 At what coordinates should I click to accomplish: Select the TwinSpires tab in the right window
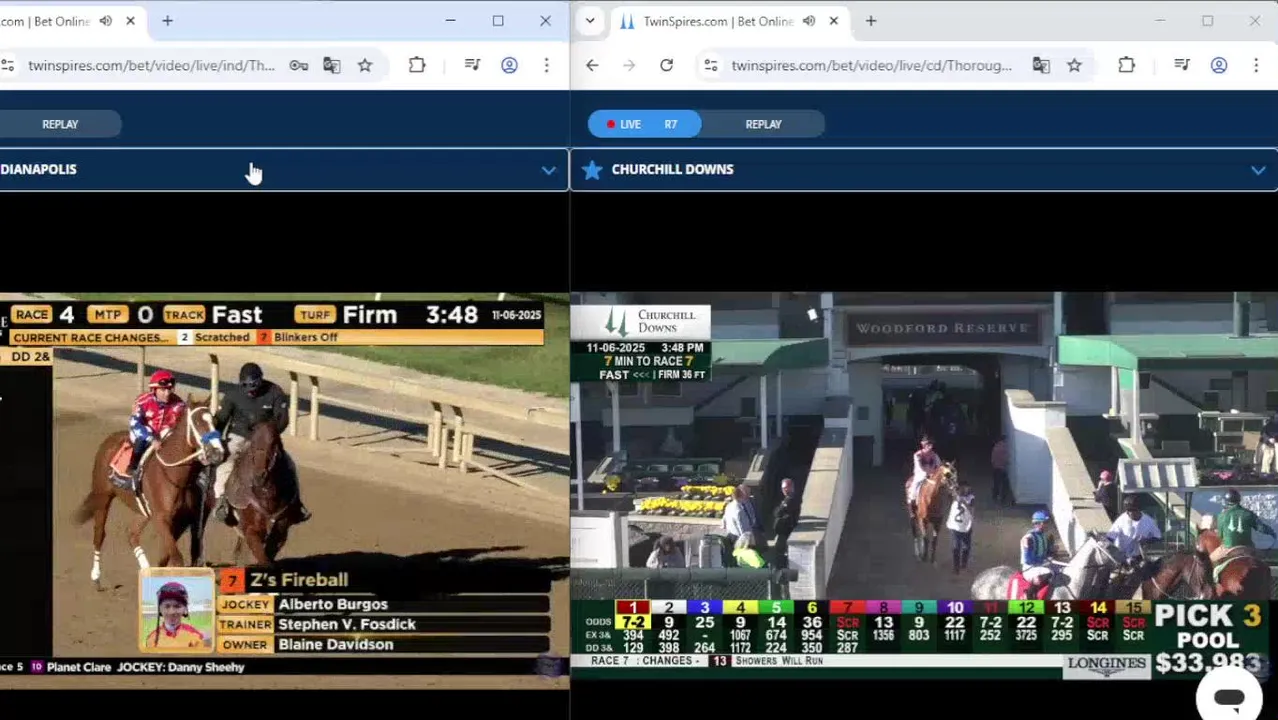point(720,21)
